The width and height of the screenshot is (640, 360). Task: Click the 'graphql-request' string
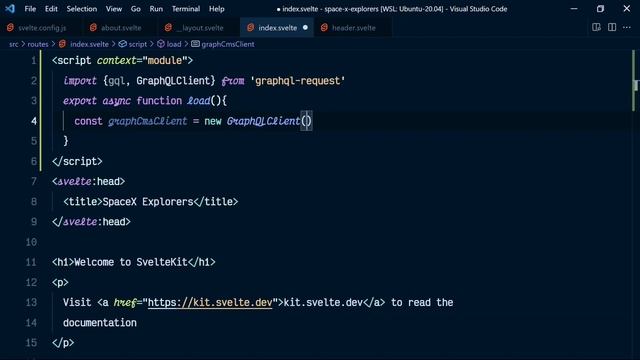pyautogui.click(x=298, y=81)
